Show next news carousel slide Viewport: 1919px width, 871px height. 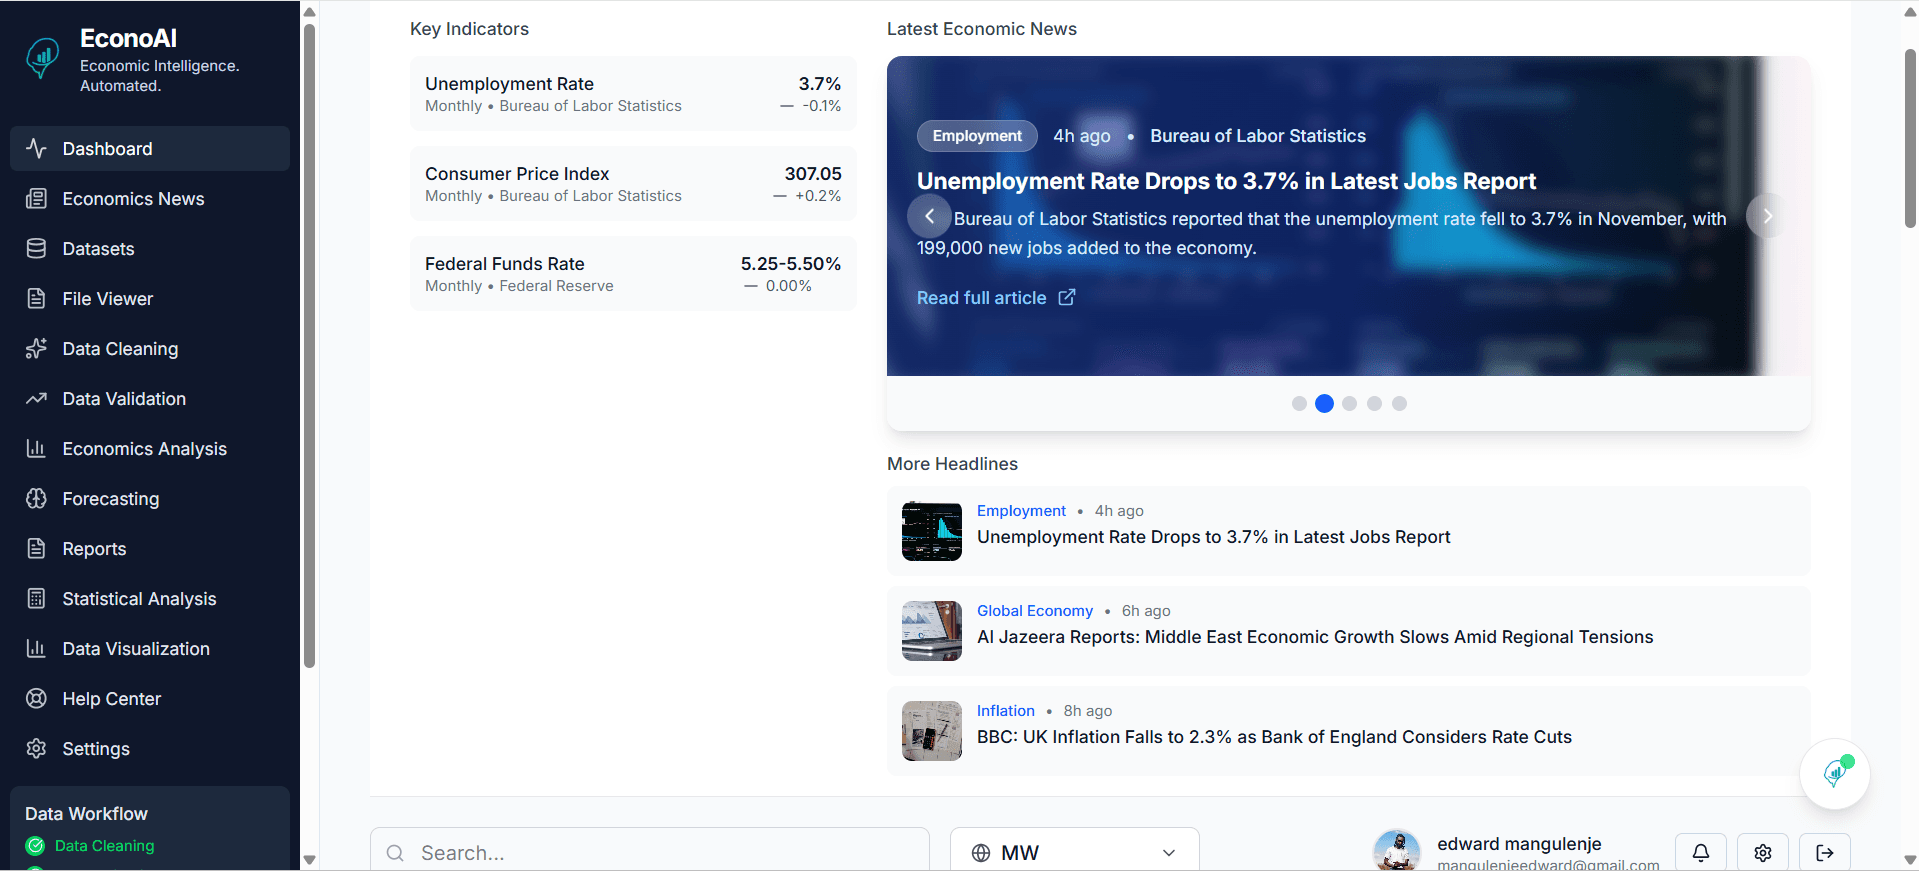(x=1767, y=215)
